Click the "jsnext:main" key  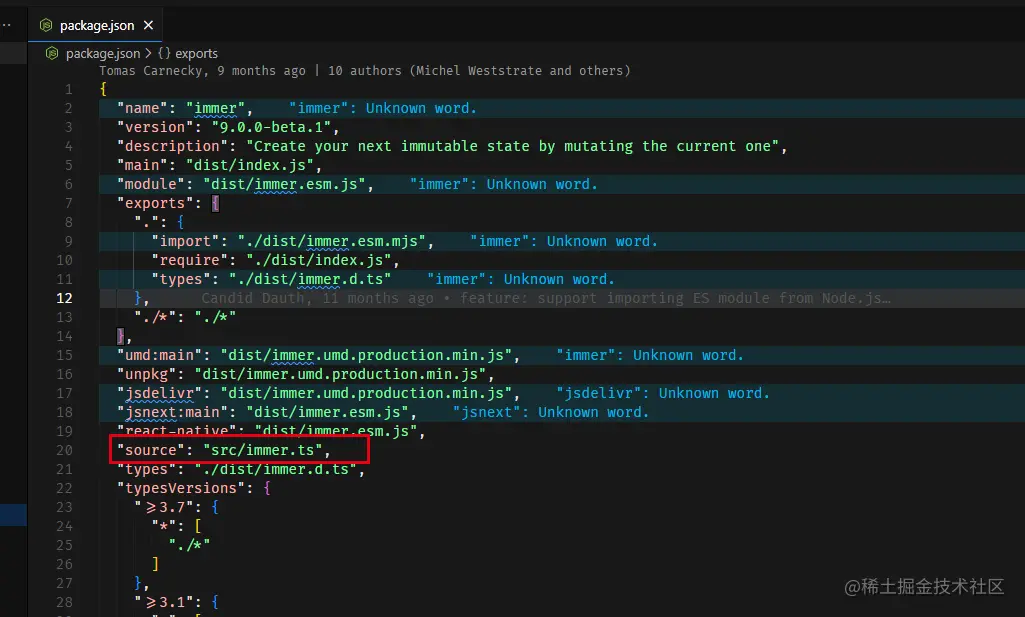click(173, 412)
